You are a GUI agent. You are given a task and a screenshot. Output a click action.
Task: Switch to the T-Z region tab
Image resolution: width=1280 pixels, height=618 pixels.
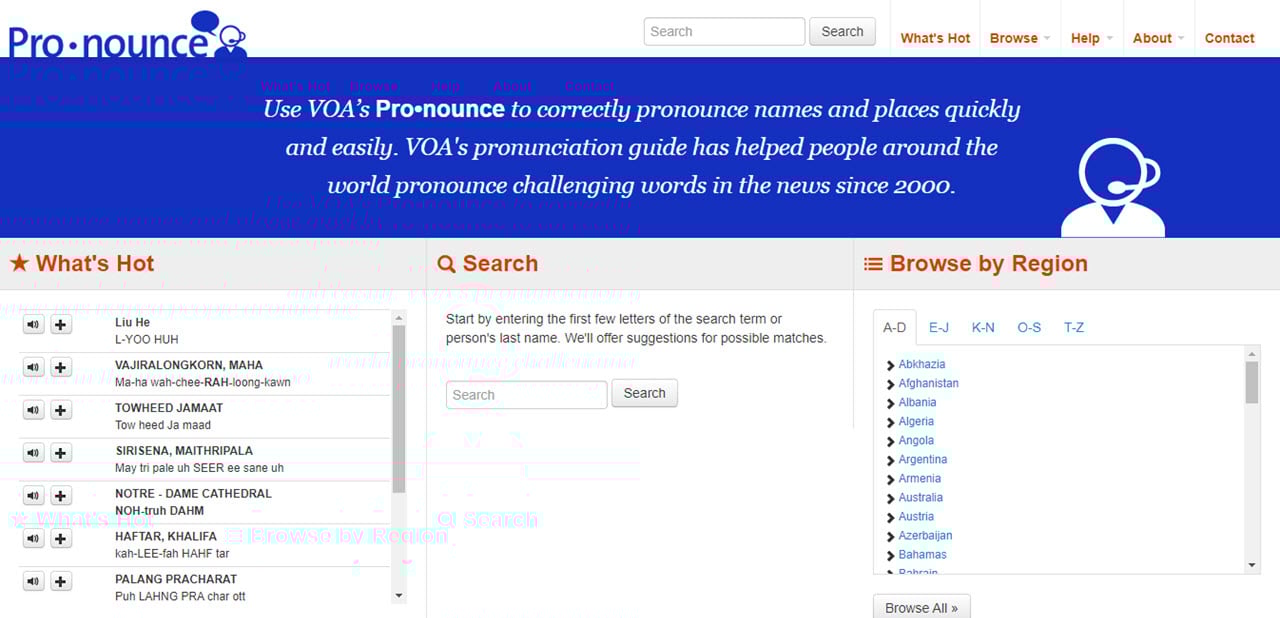(x=1074, y=327)
